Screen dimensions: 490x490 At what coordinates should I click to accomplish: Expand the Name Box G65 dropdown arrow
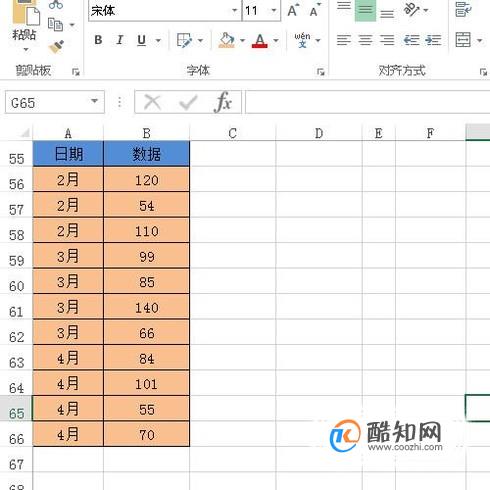[95, 101]
